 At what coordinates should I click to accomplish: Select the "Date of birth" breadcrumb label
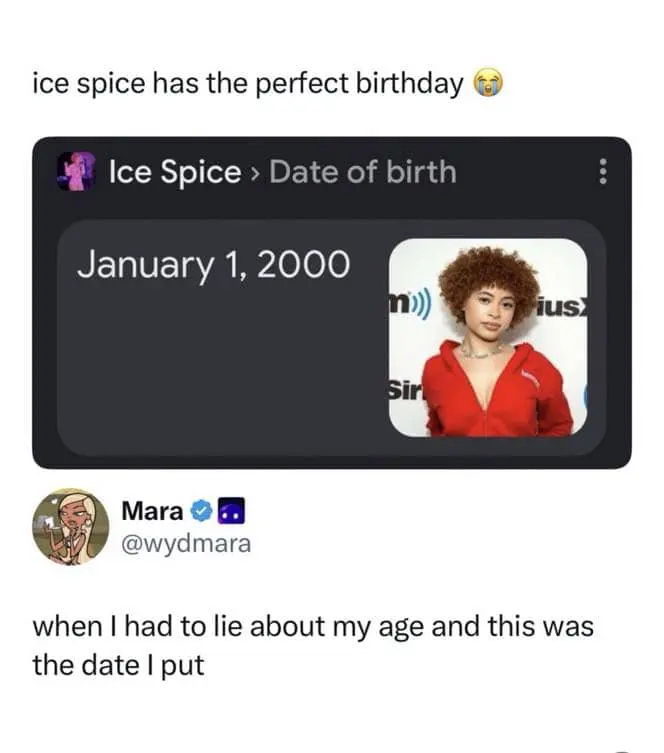click(362, 172)
